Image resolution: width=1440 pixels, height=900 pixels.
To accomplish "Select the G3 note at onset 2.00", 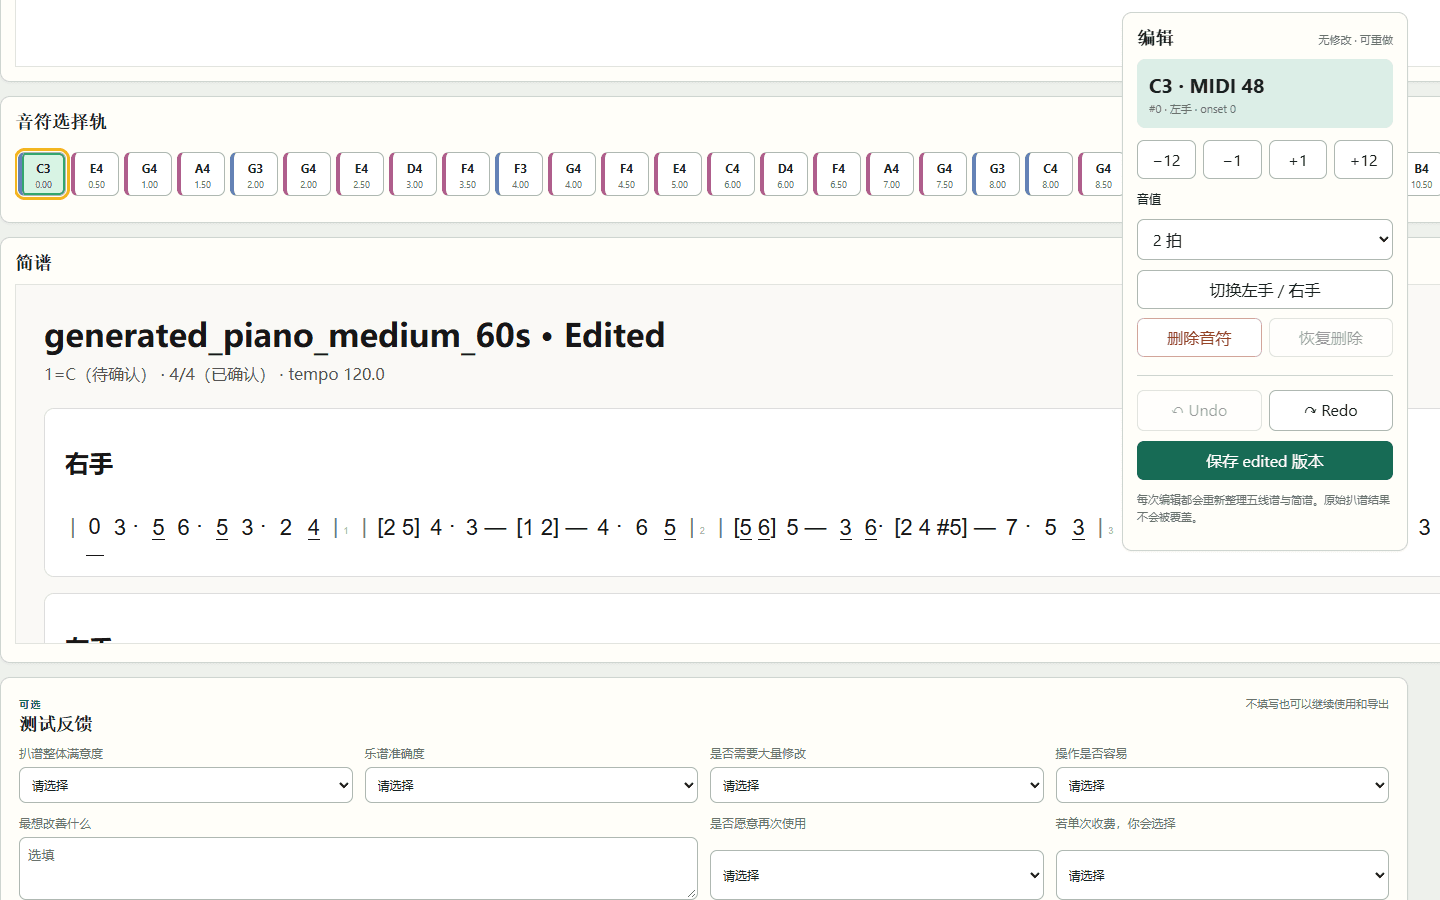I will coord(255,174).
